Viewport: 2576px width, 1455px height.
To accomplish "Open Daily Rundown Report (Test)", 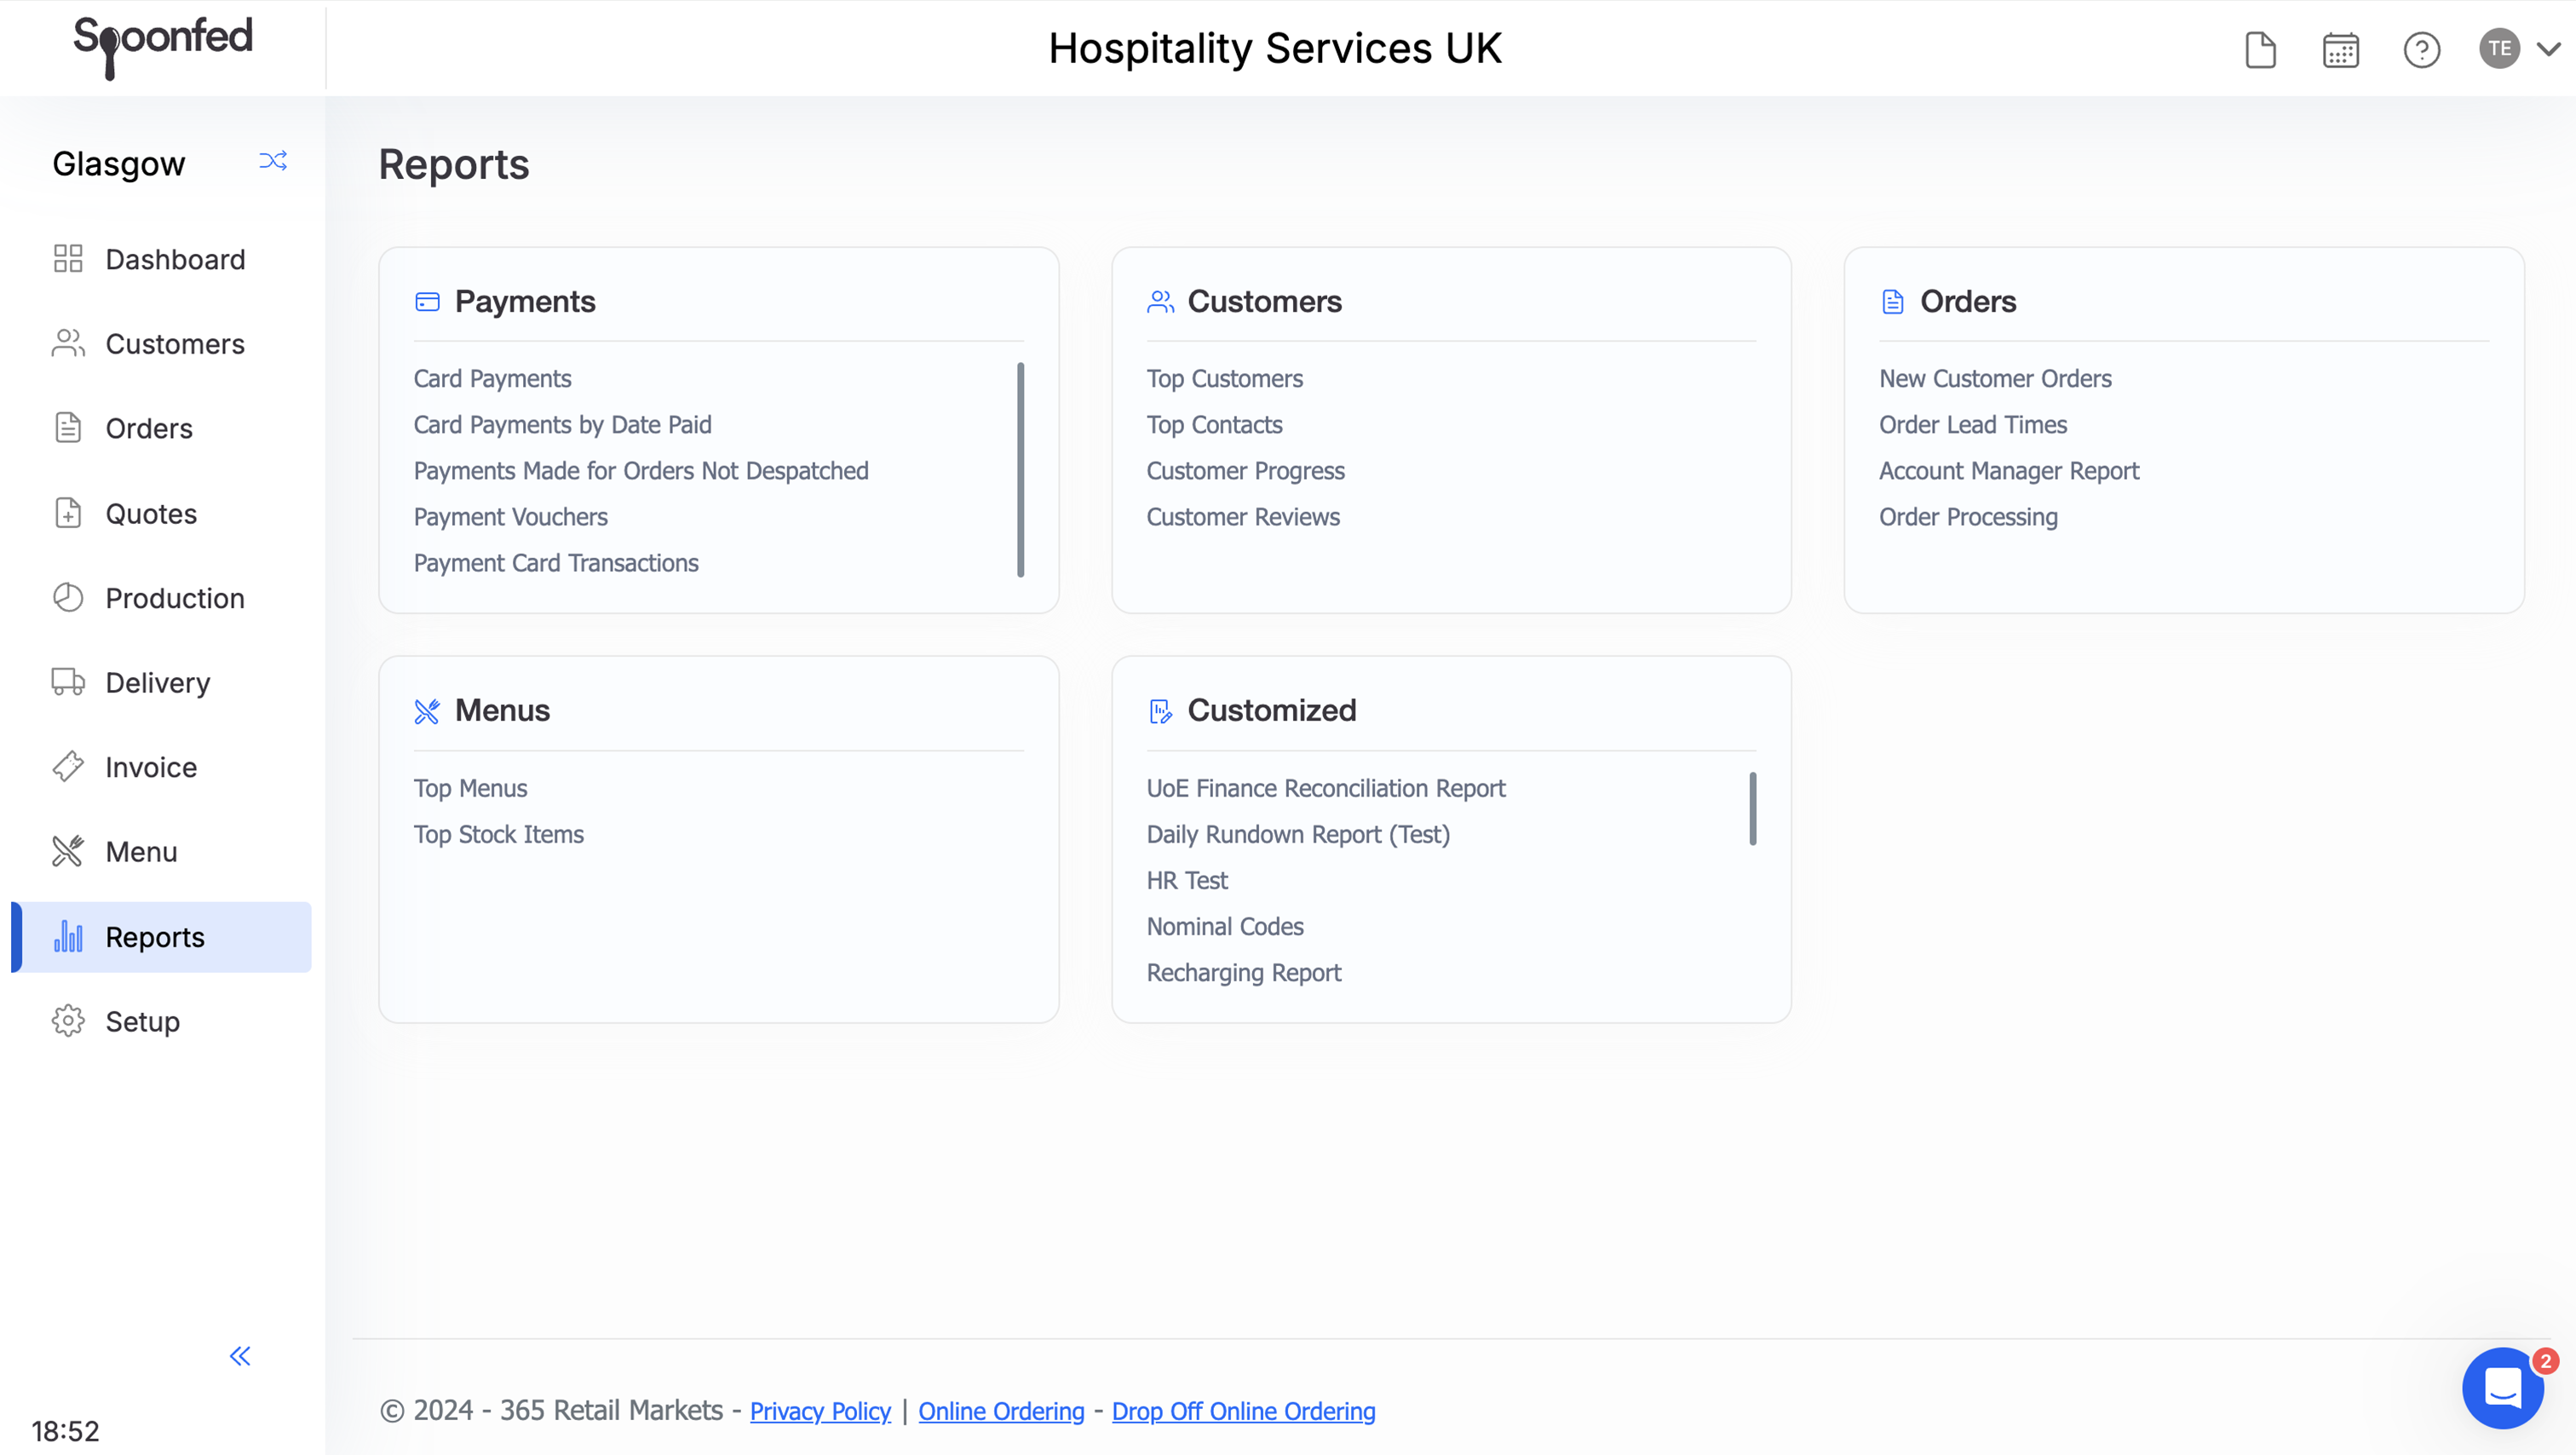I will pyautogui.click(x=1298, y=834).
